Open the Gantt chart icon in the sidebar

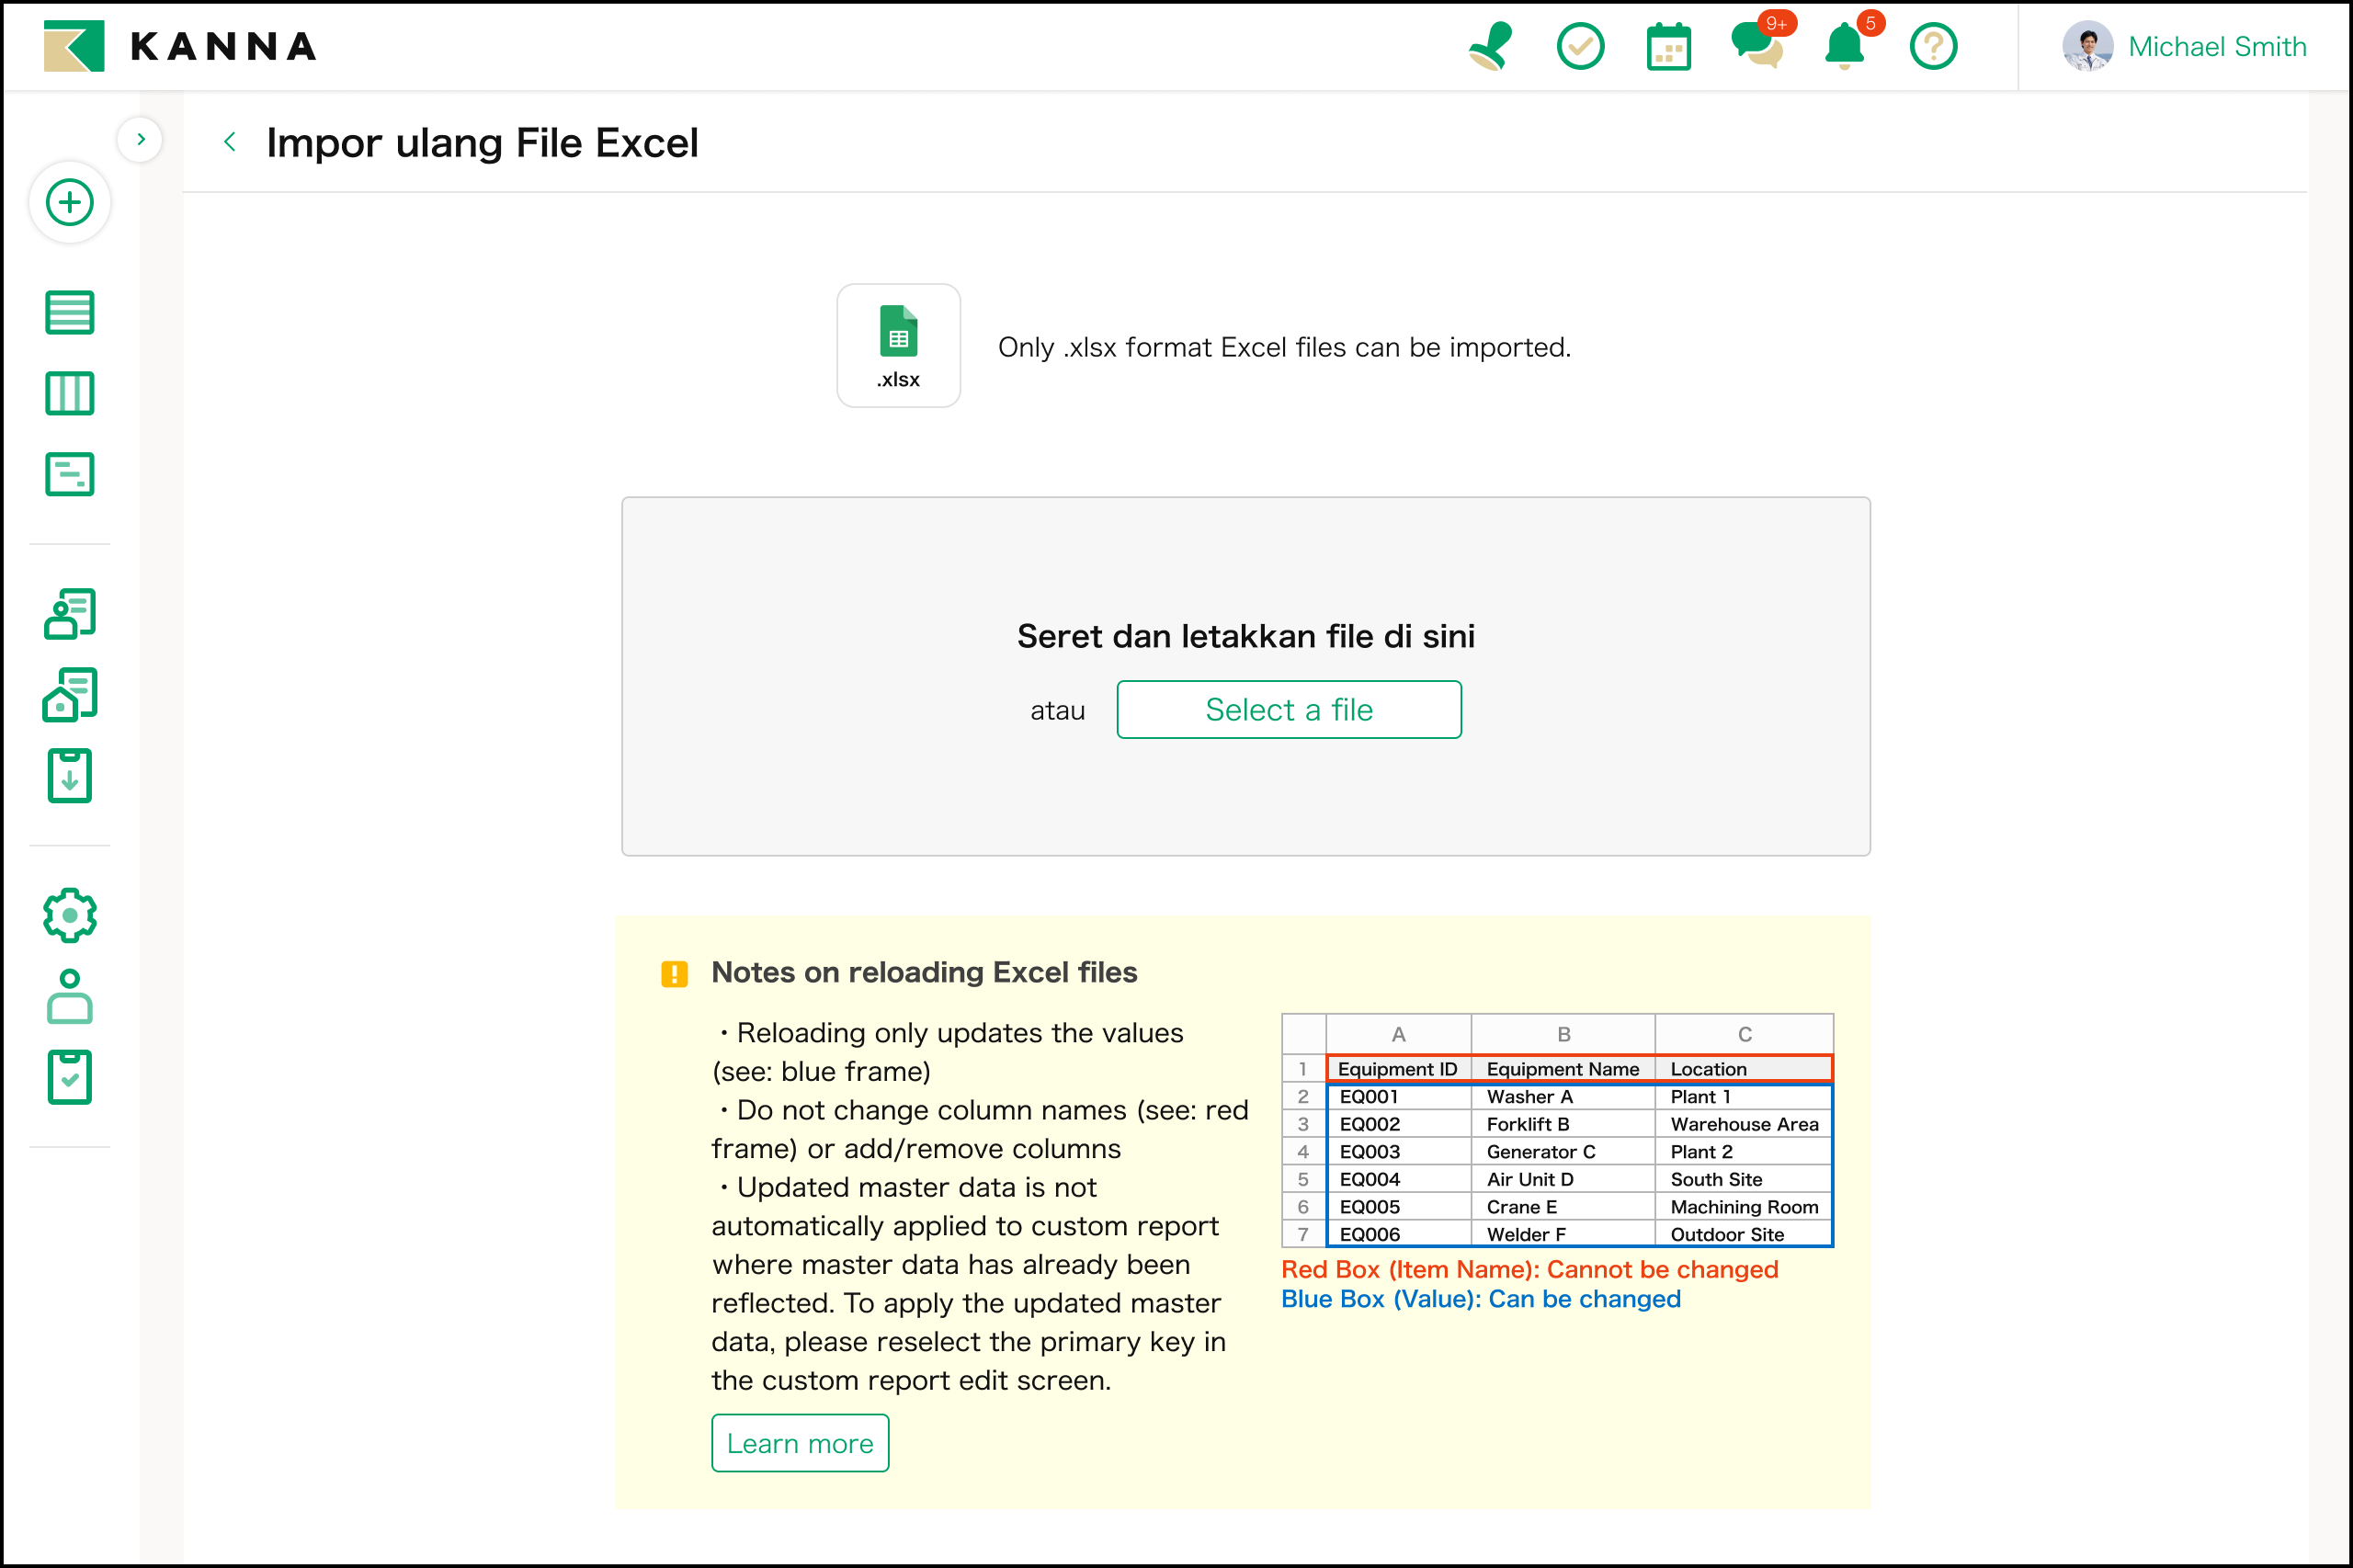70,474
